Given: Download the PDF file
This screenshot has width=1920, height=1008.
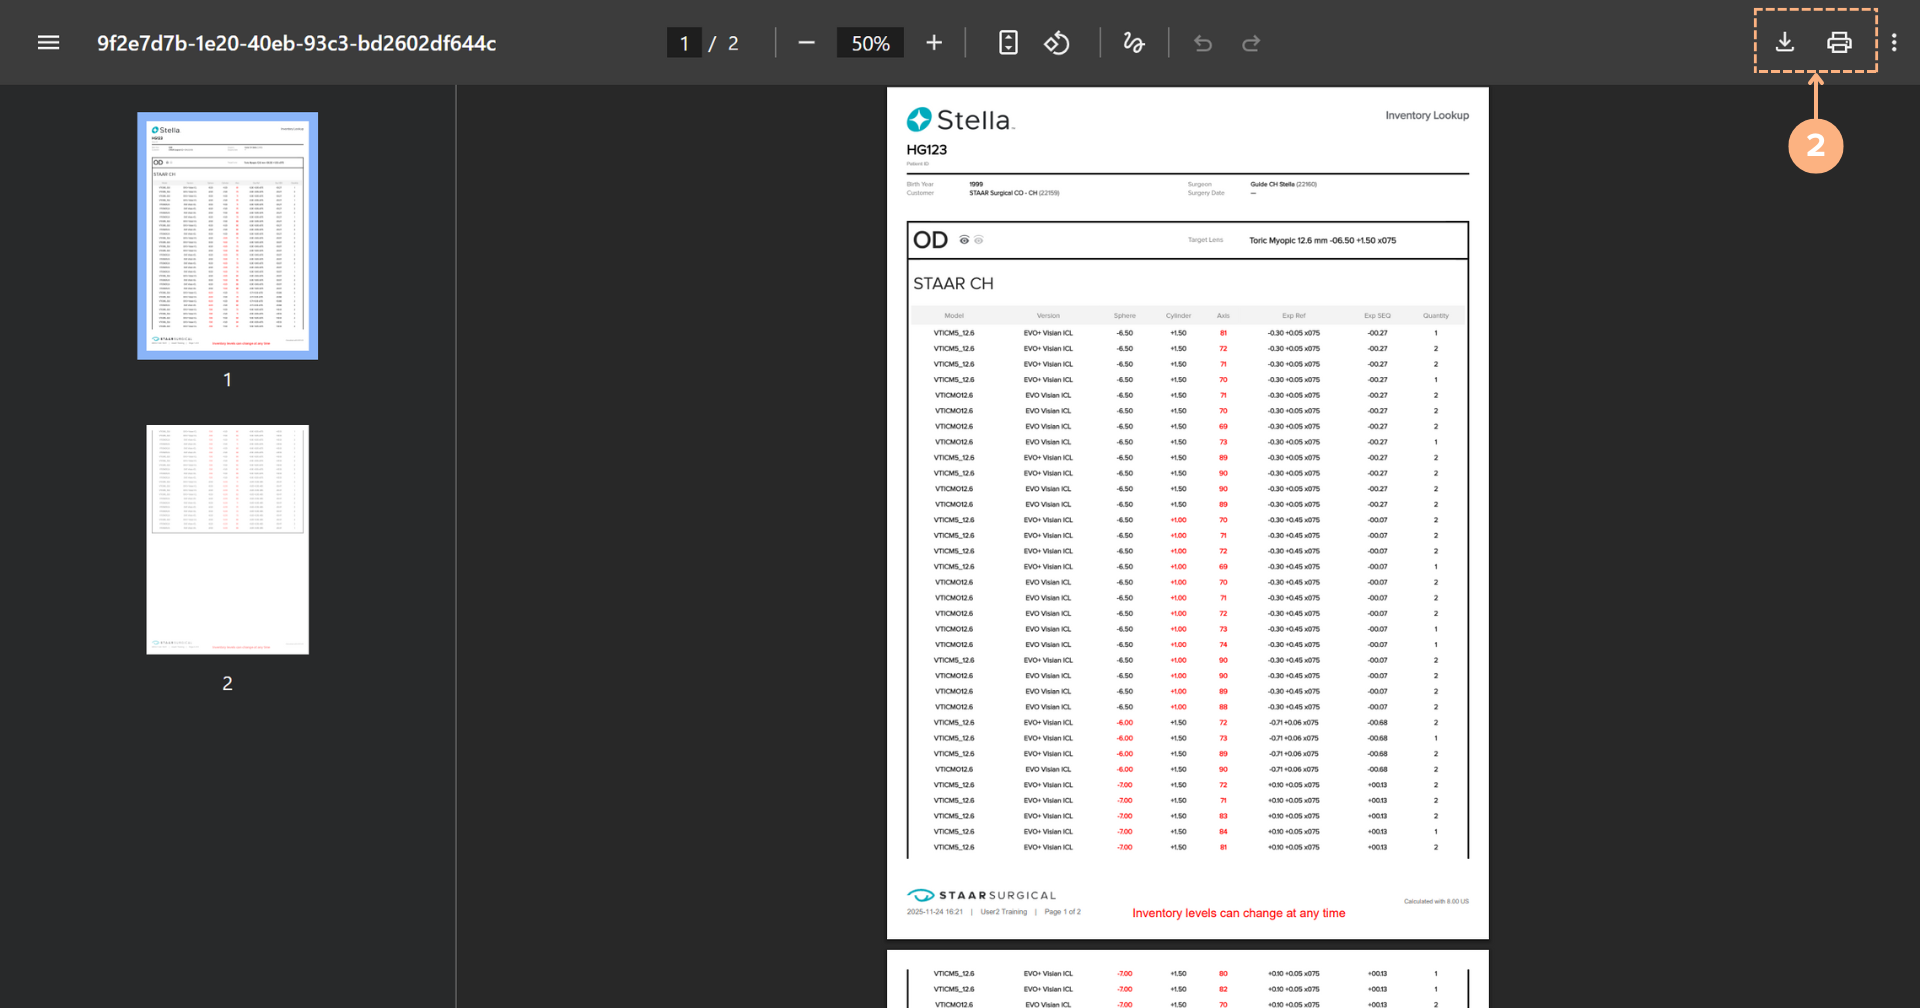Looking at the screenshot, I should tap(1785, 42).
